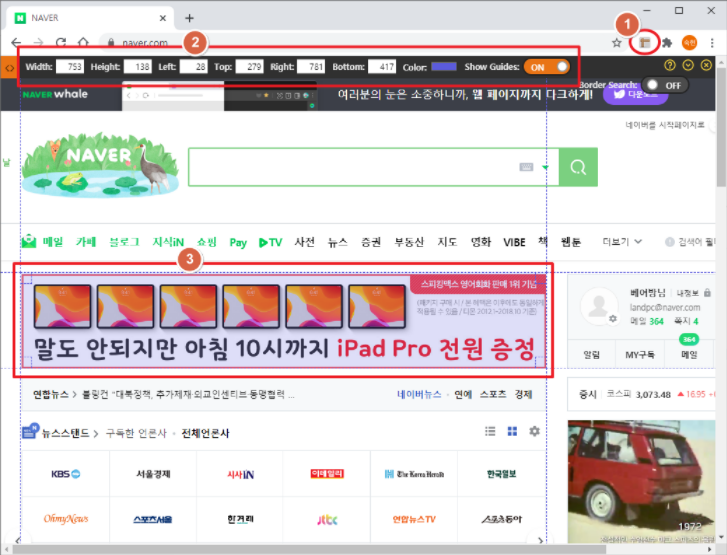Open the 한겨레 press logo
Screen dimensions: 727x555
click(x=240, y=520)
